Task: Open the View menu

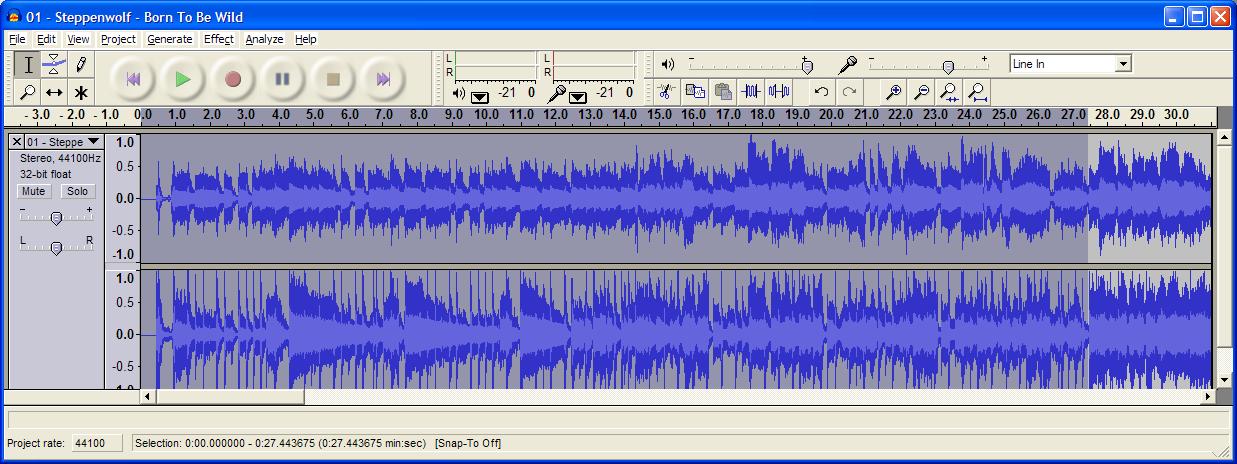Action: click(78, 39)
